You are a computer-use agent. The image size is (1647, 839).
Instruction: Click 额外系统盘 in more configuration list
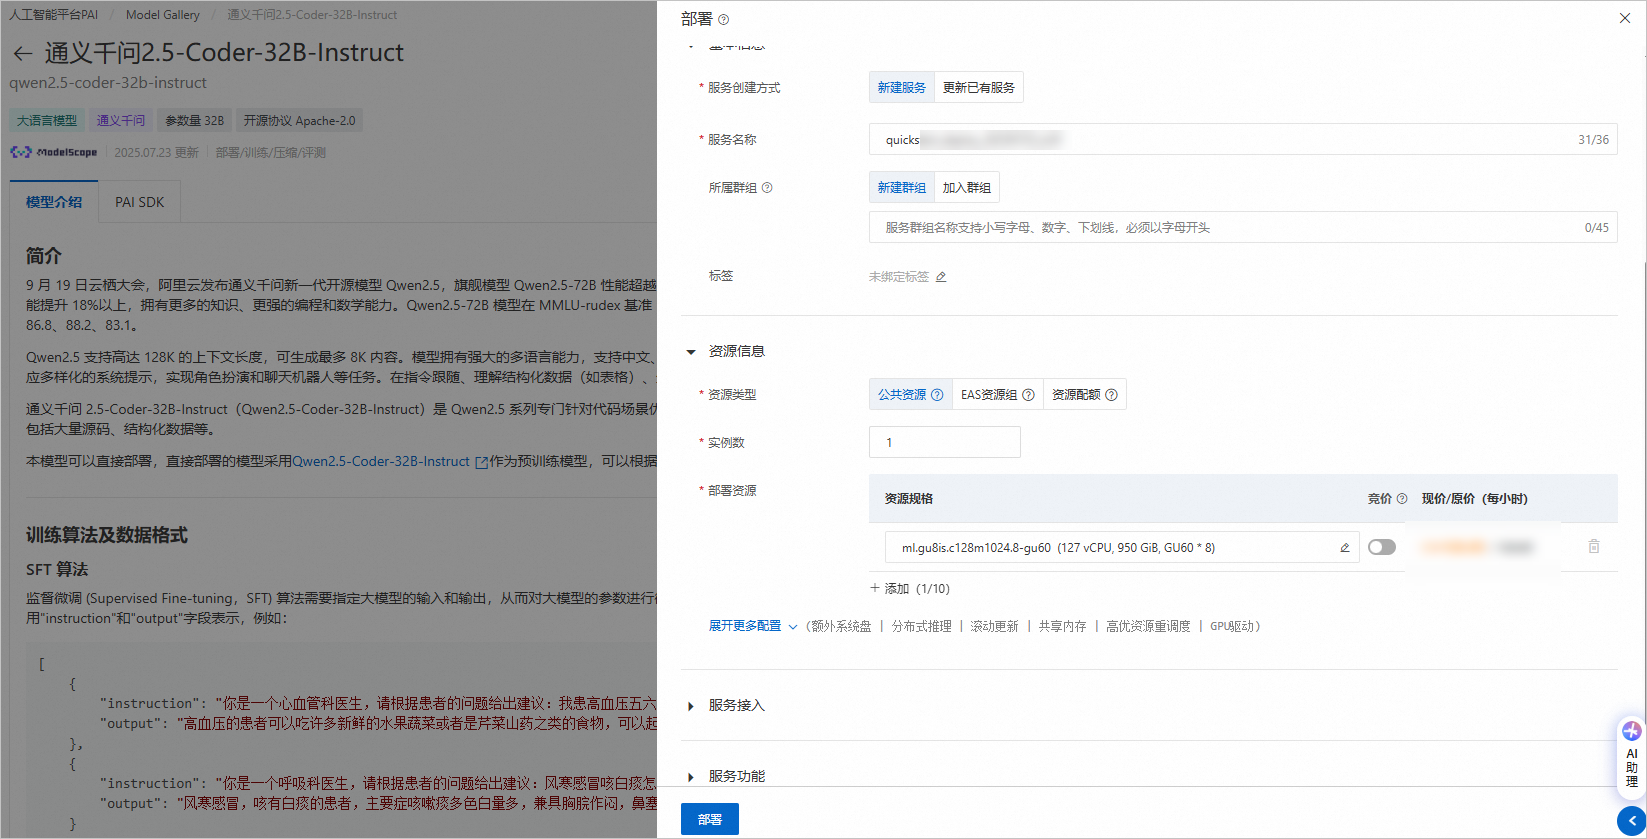coord(841,626)
